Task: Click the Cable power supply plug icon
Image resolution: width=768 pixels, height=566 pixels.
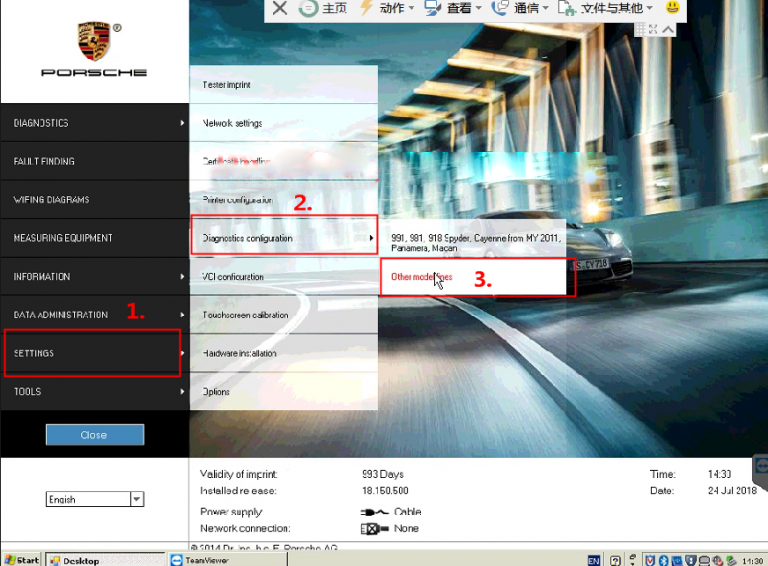Action: point(374,512)
